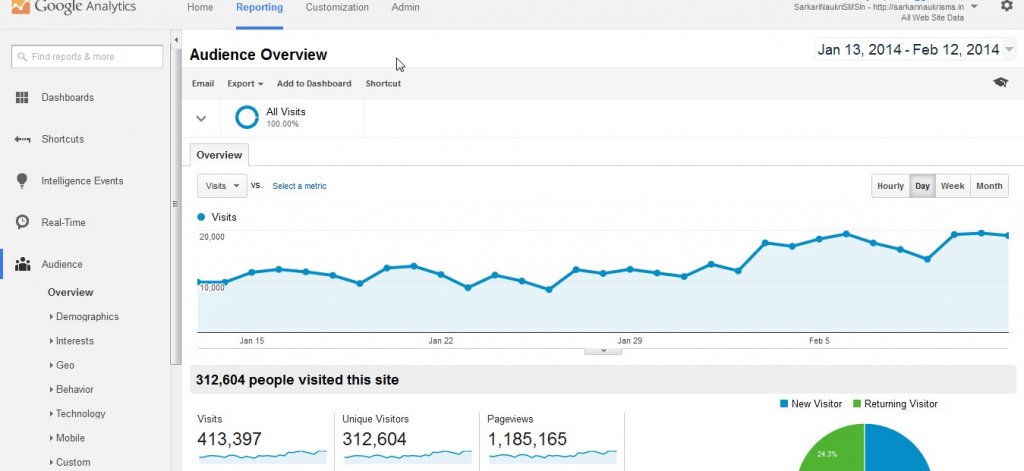This screenshot has width=1024, height=471.
Task: Click the Real-Time clock icon
Action: point(22,222)
